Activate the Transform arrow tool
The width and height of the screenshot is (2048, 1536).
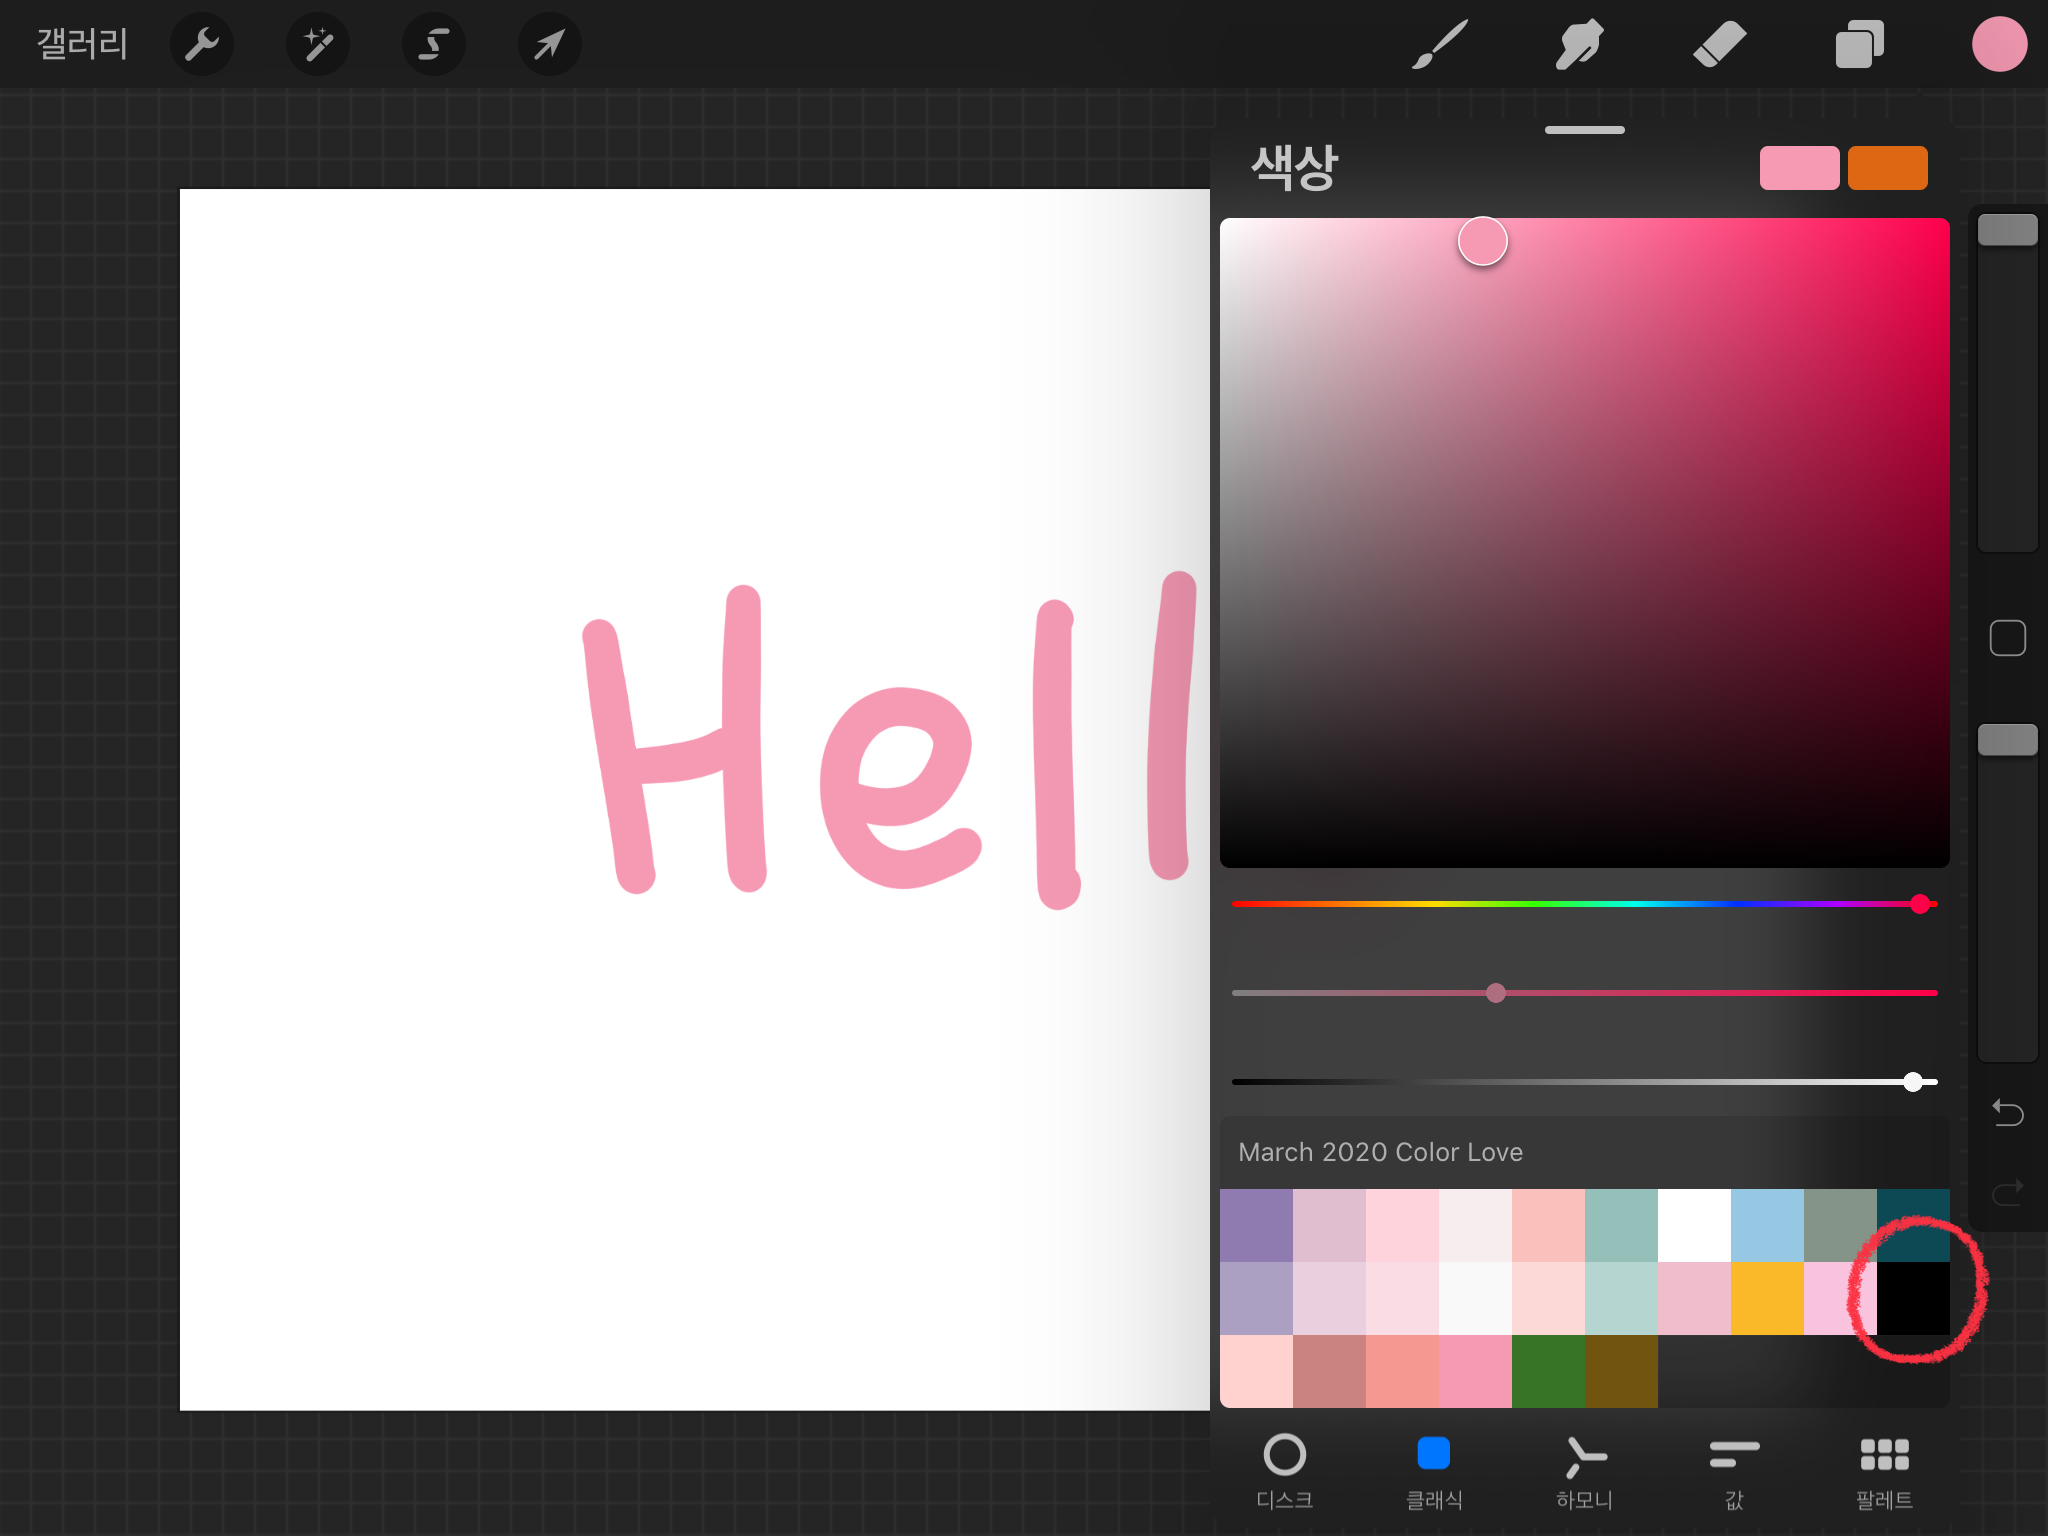[x=549, y=44]
